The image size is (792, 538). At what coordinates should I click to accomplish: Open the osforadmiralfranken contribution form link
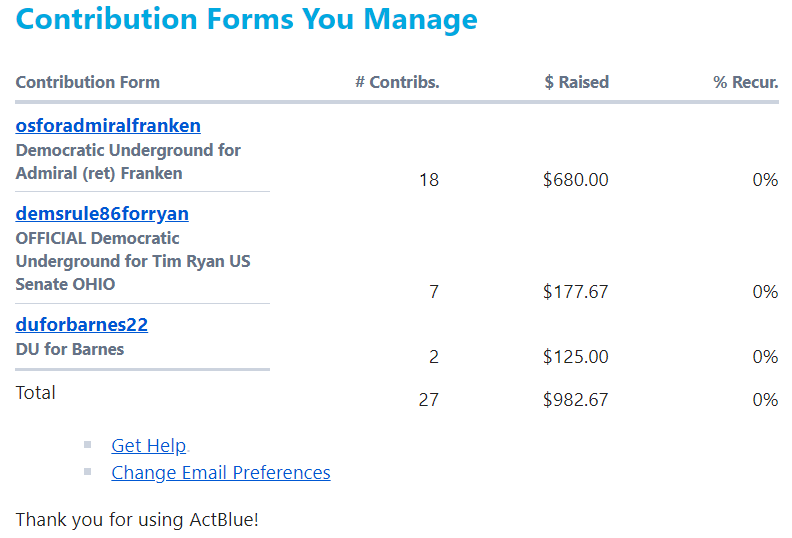click(108, 126)
